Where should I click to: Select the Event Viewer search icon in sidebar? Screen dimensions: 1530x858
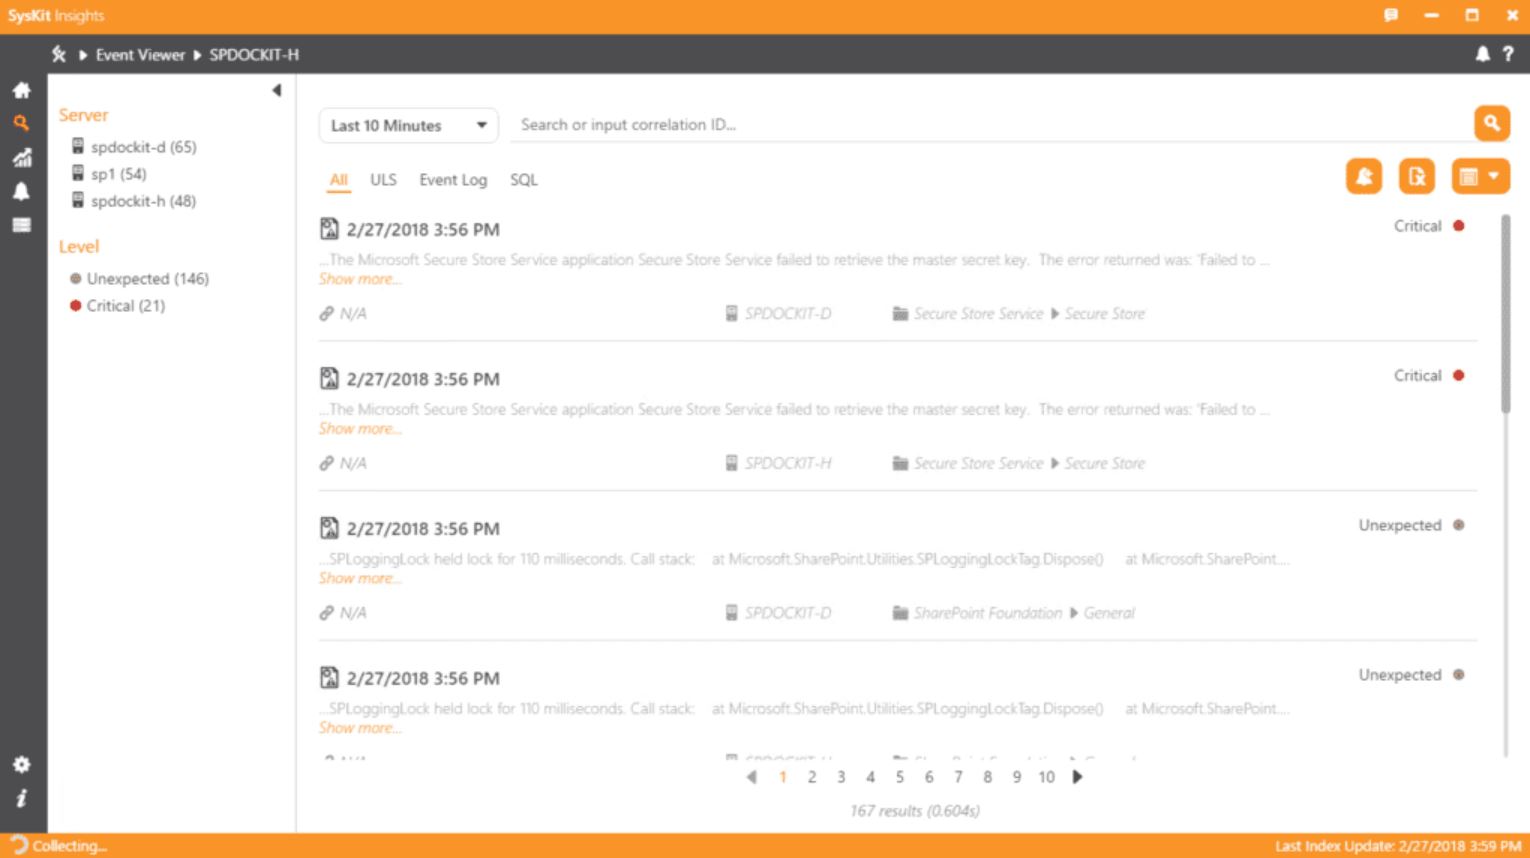21,124
